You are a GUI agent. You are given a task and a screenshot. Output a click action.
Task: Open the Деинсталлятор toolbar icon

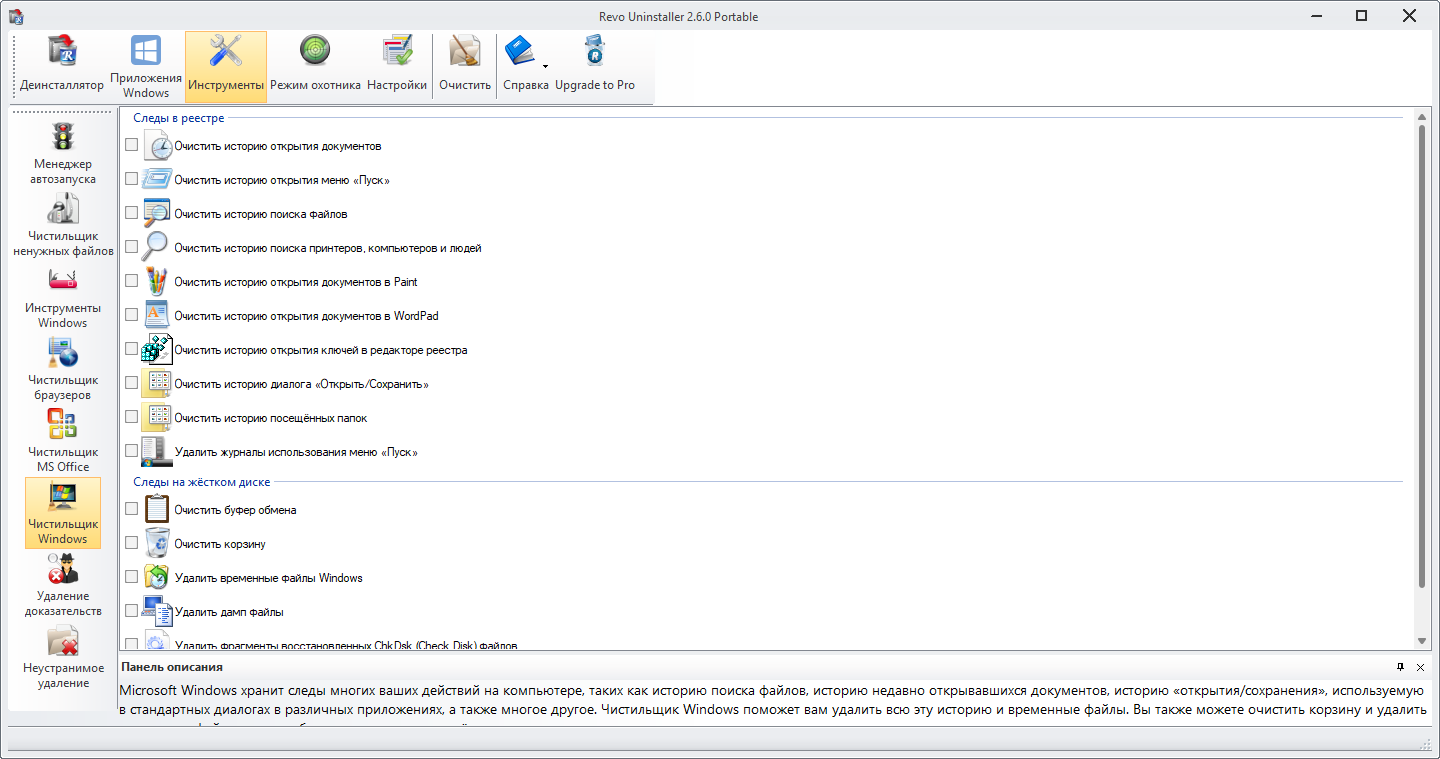point(62,67)
